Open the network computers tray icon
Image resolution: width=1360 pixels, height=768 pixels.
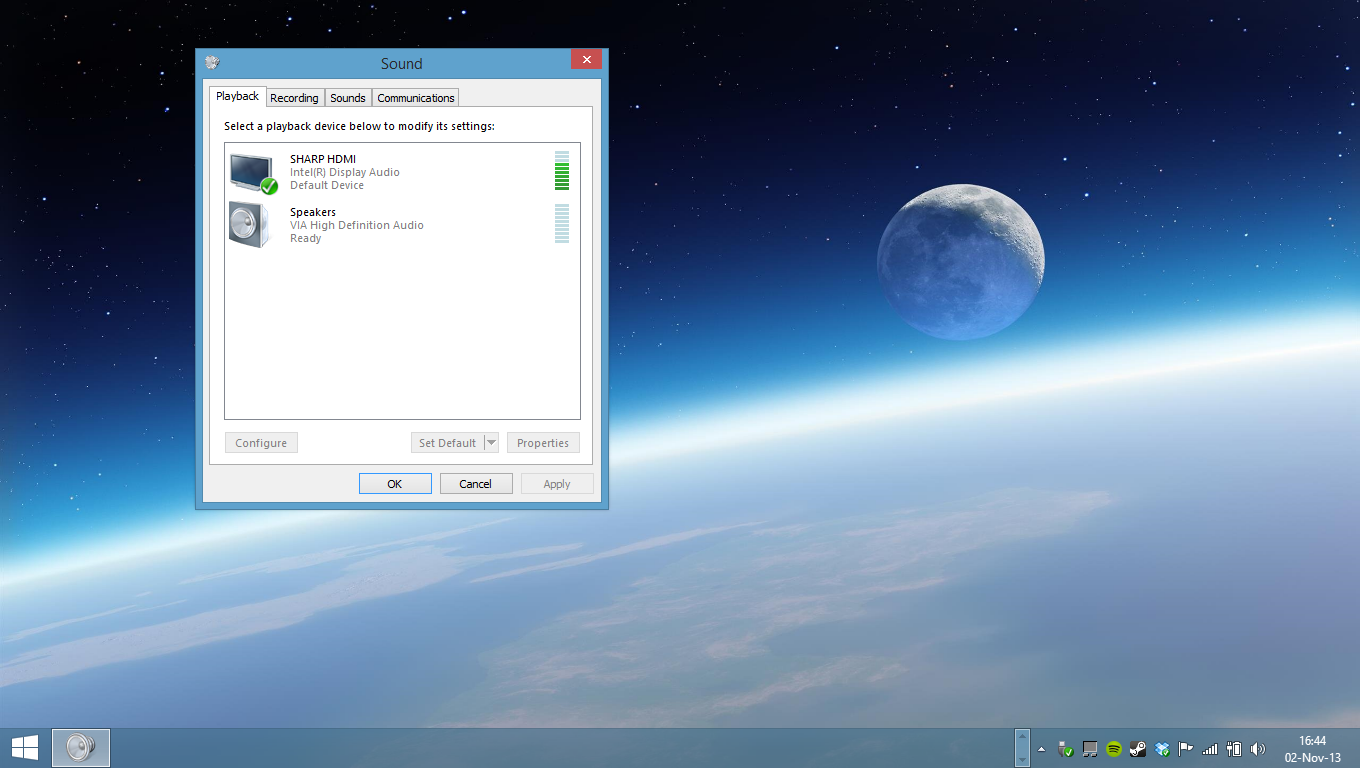(x=1090, y=748)
